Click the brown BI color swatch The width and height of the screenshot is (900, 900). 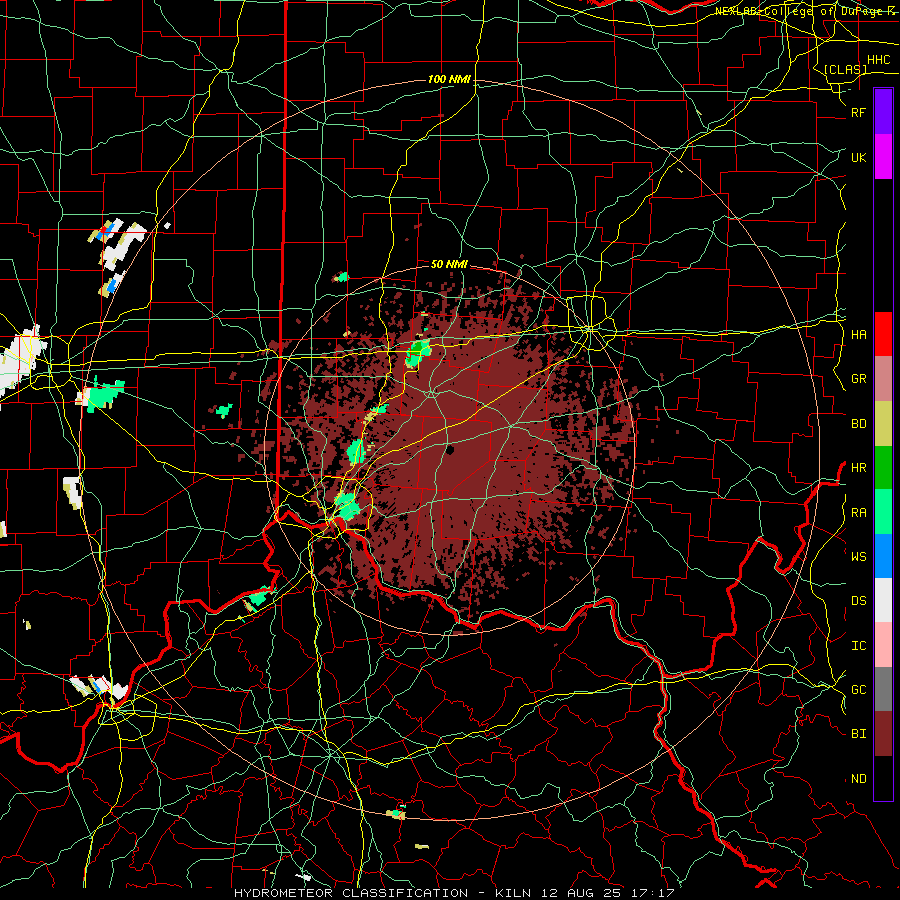[x=883, y=734]
